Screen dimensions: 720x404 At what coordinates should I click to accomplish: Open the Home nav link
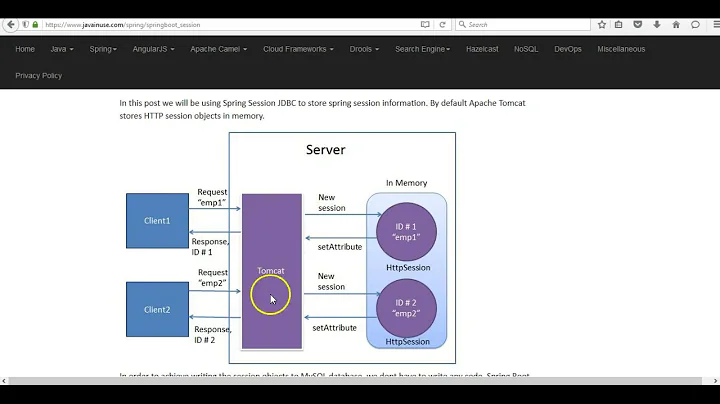25,49
